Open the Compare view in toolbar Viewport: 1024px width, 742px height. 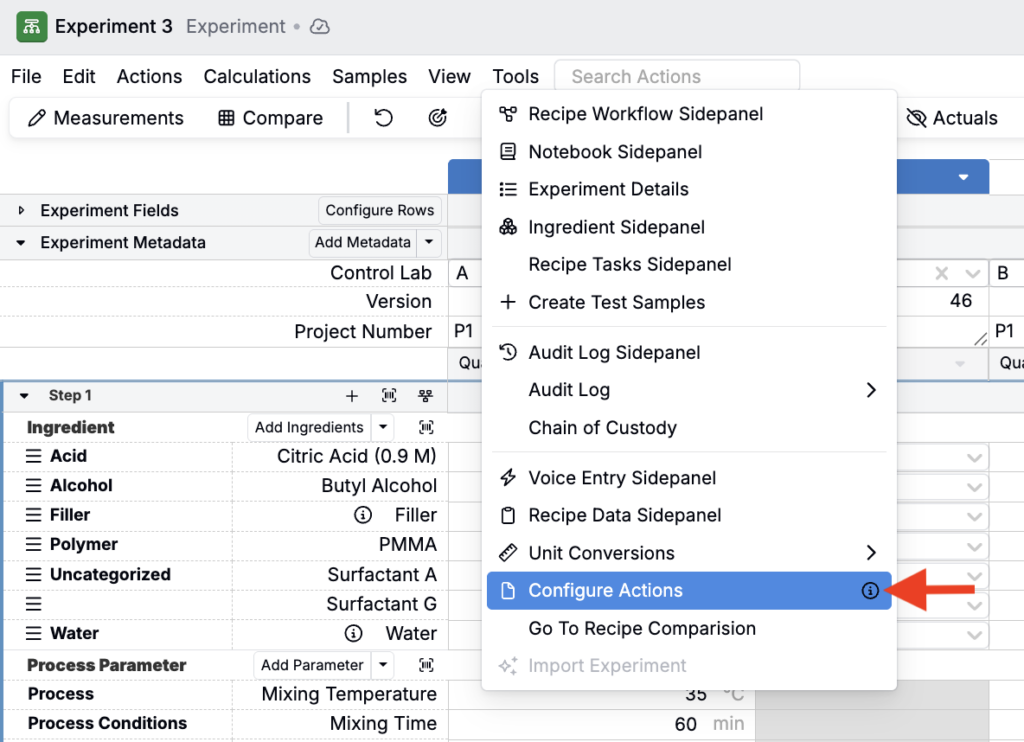click(270, 118)
